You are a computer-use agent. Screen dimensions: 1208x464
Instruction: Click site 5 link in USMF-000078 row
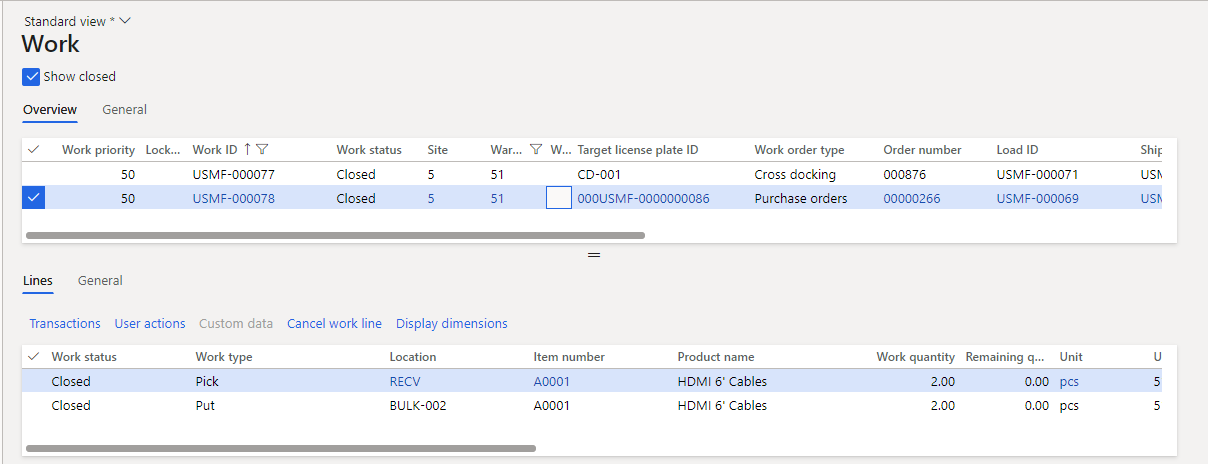coord(431,198)
